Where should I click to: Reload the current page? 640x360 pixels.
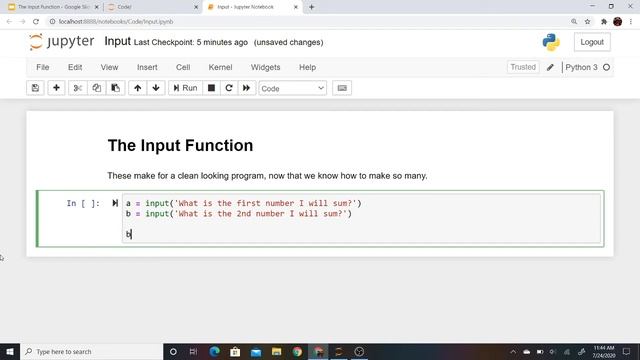(36, 22)
